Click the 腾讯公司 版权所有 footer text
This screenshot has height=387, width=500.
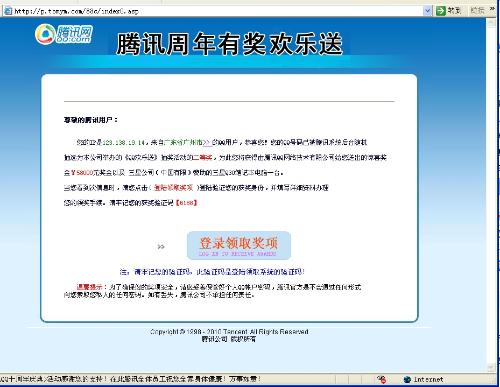pos(229,339)
